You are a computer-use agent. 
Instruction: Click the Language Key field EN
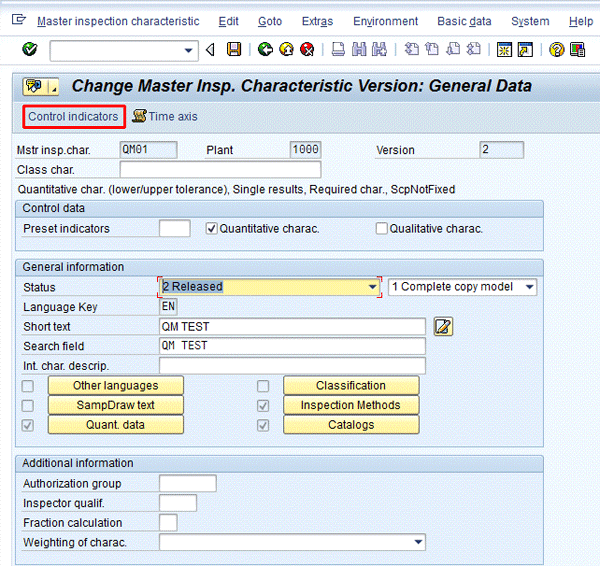168,307
